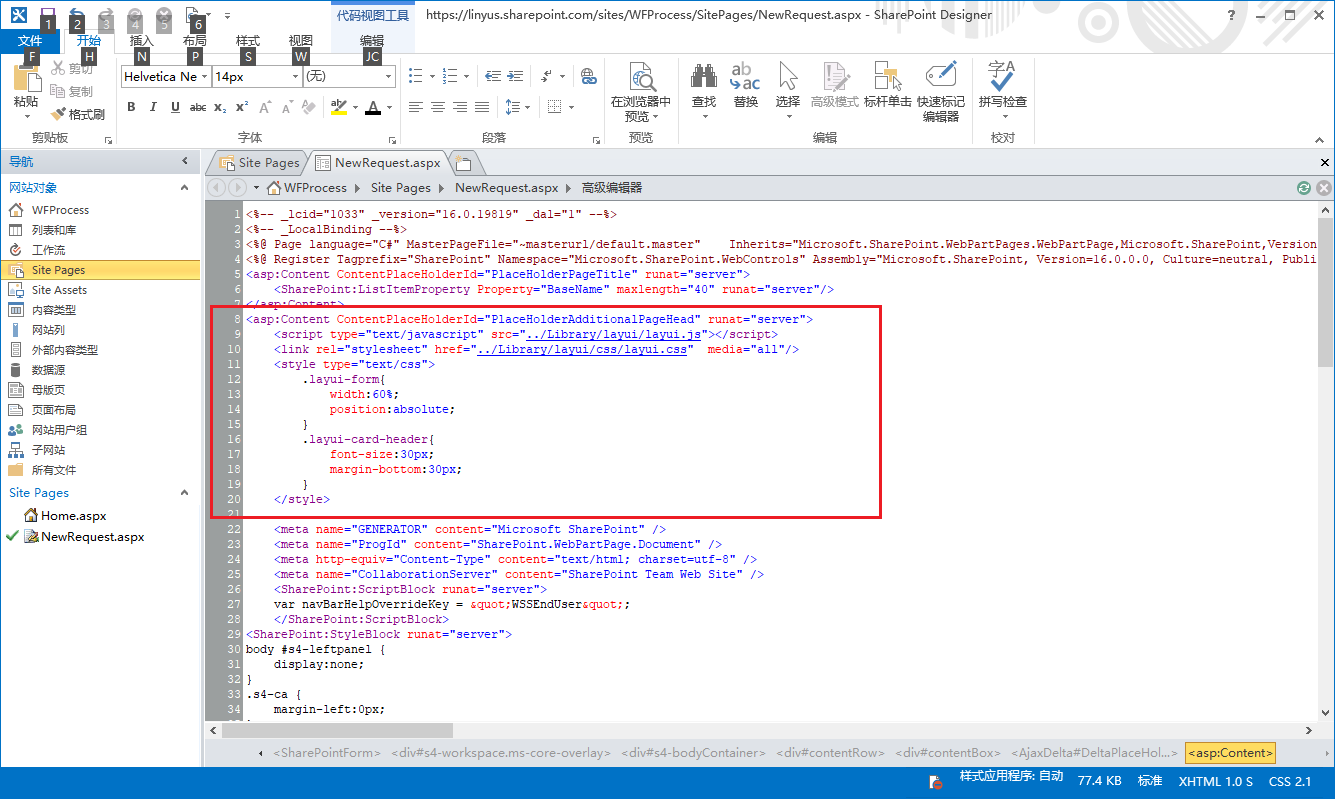Click the Undo arrow in quick access toolbar
The width and height of the screenshot is (1335, 799).
[x=76, y=14]
